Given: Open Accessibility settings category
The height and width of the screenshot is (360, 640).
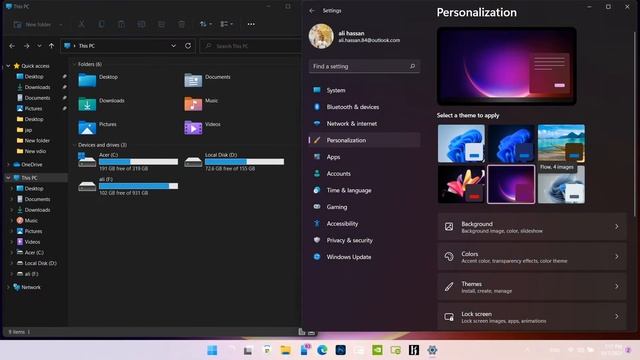Looking at the screenshot, I should [x=364, y=224].
